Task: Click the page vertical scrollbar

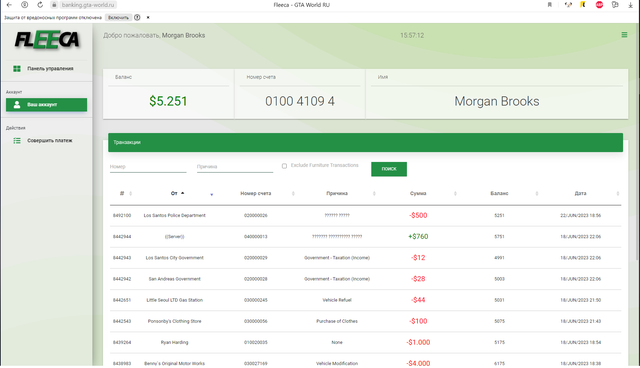Action: pos(638,143)
